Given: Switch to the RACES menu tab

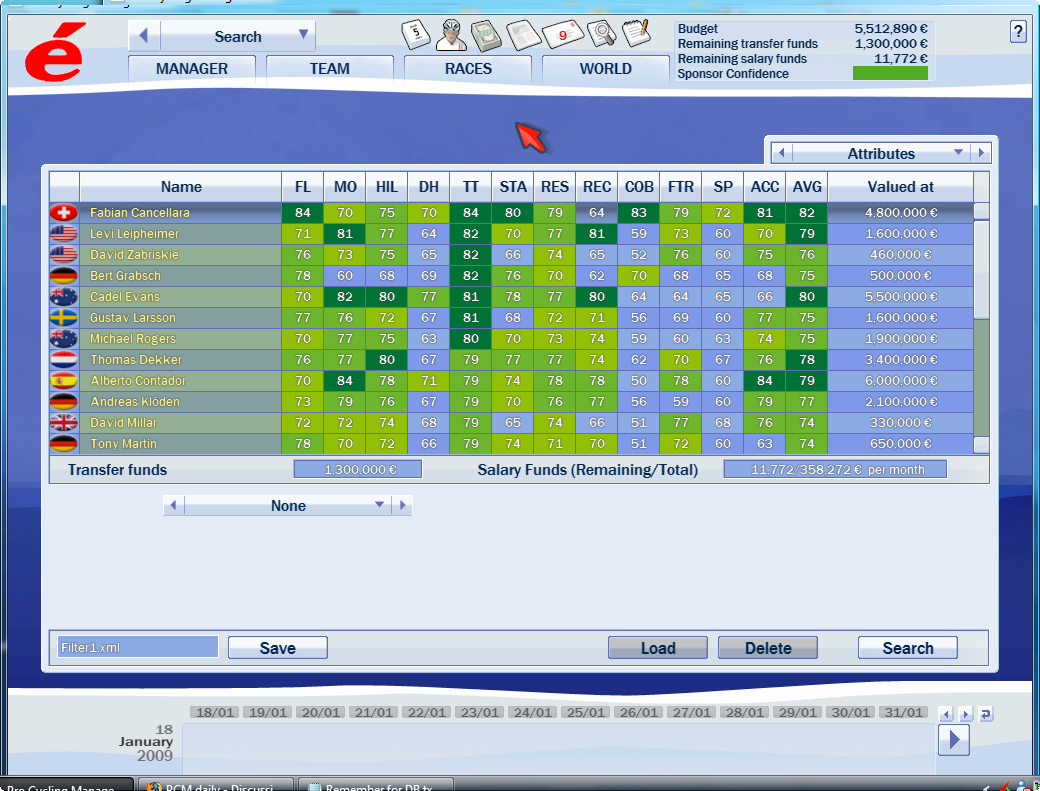Looking at the screenshot, I should click(x=468, y=69).
